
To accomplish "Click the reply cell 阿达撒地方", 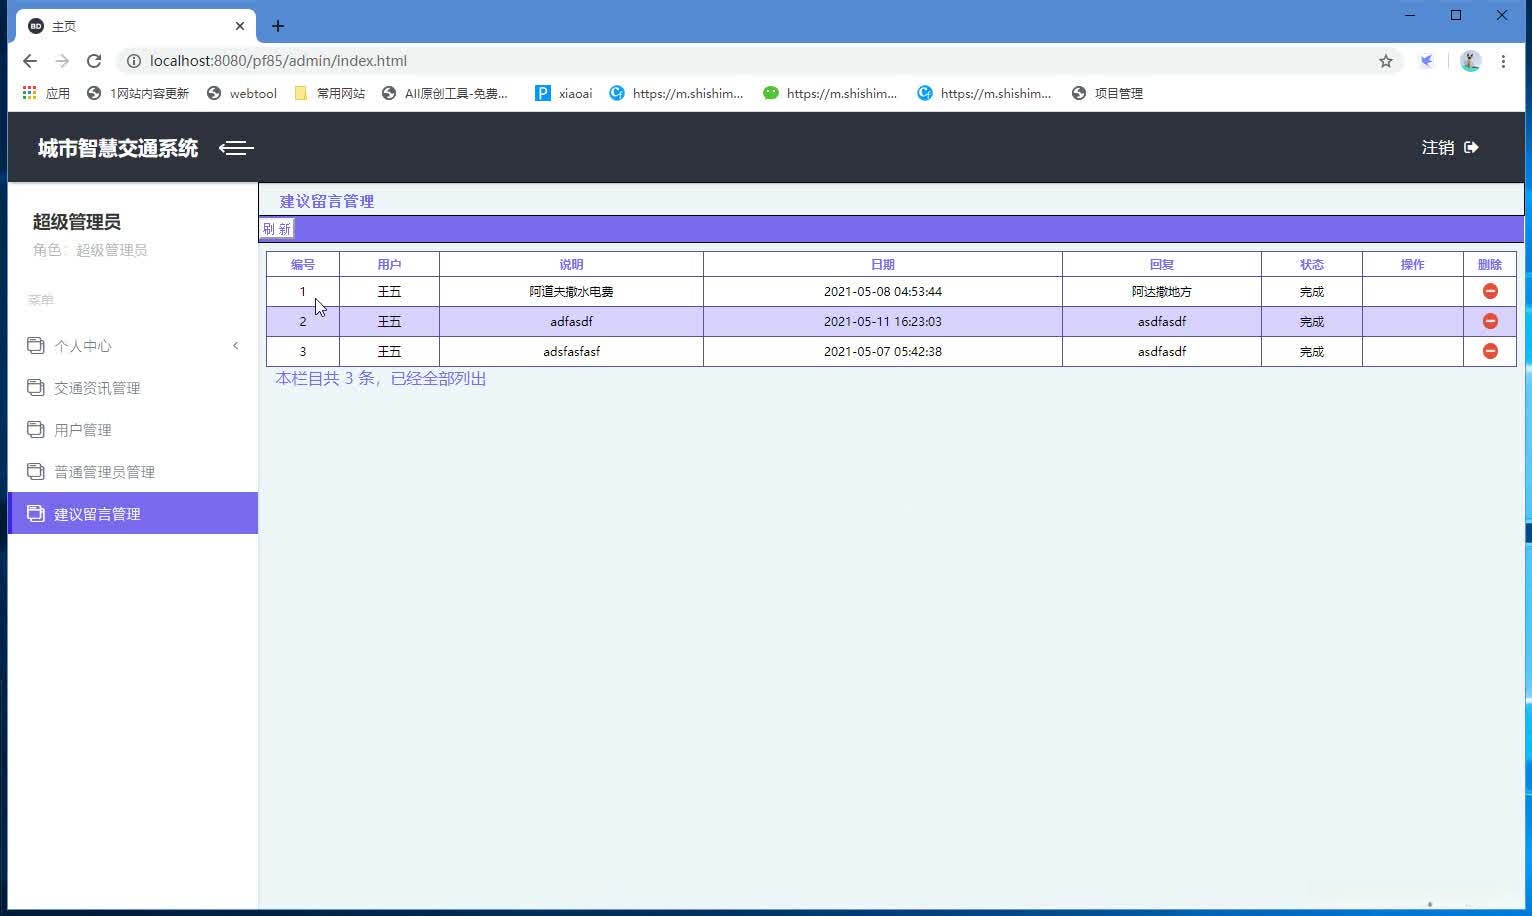I will (x=1162, y=292).
